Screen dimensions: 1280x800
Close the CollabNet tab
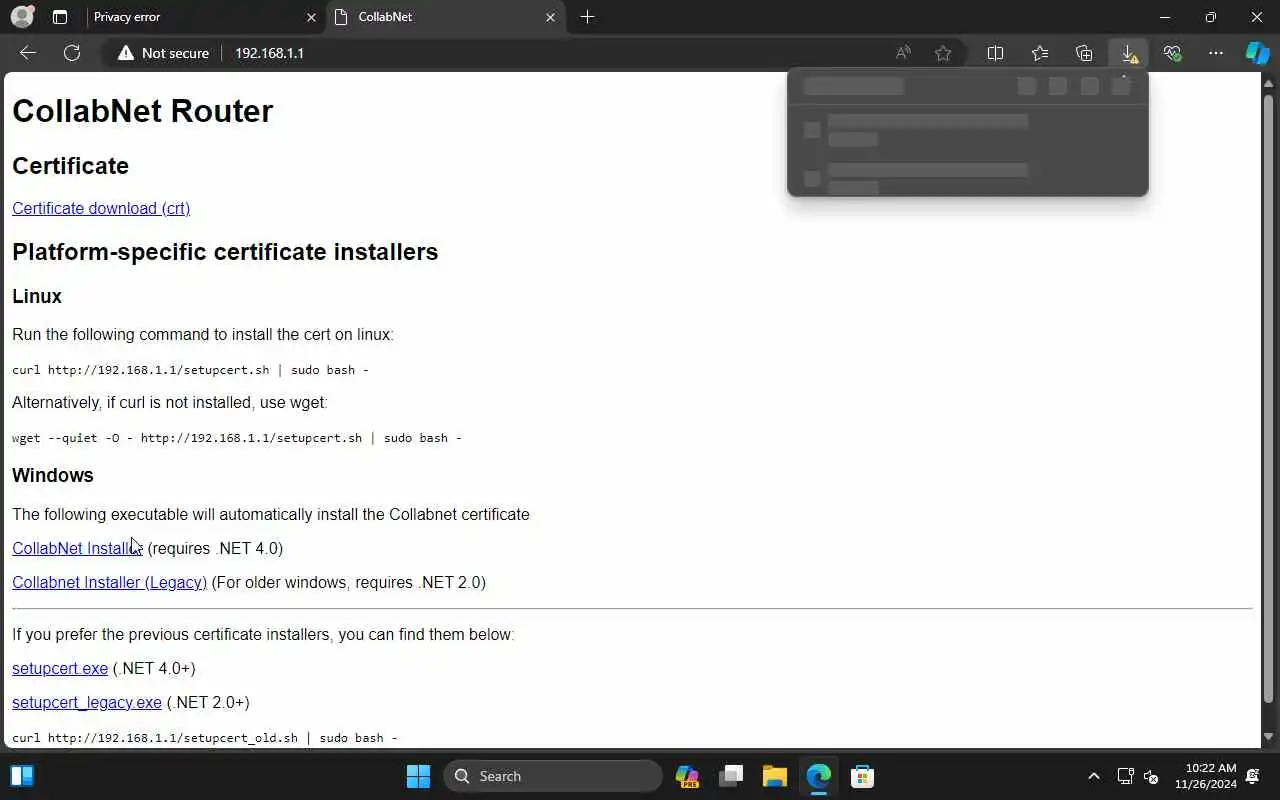click(x=550, y=17)
